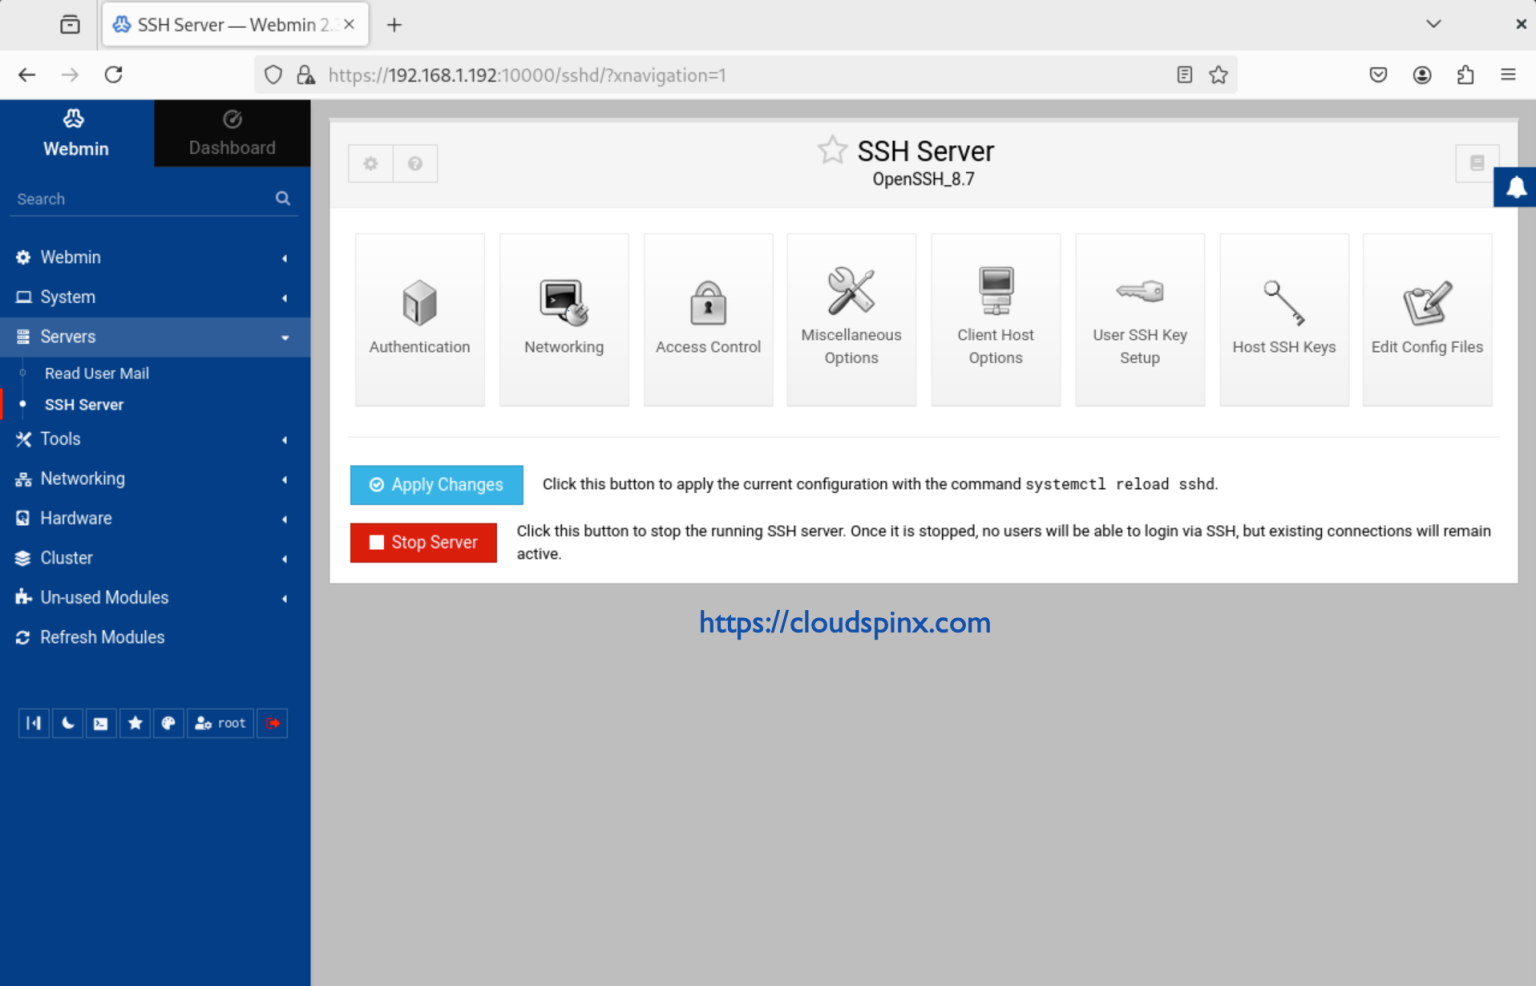Open Access Control settings
Viewport: 1536px width, 986px height.
click(x=708, y=318)
